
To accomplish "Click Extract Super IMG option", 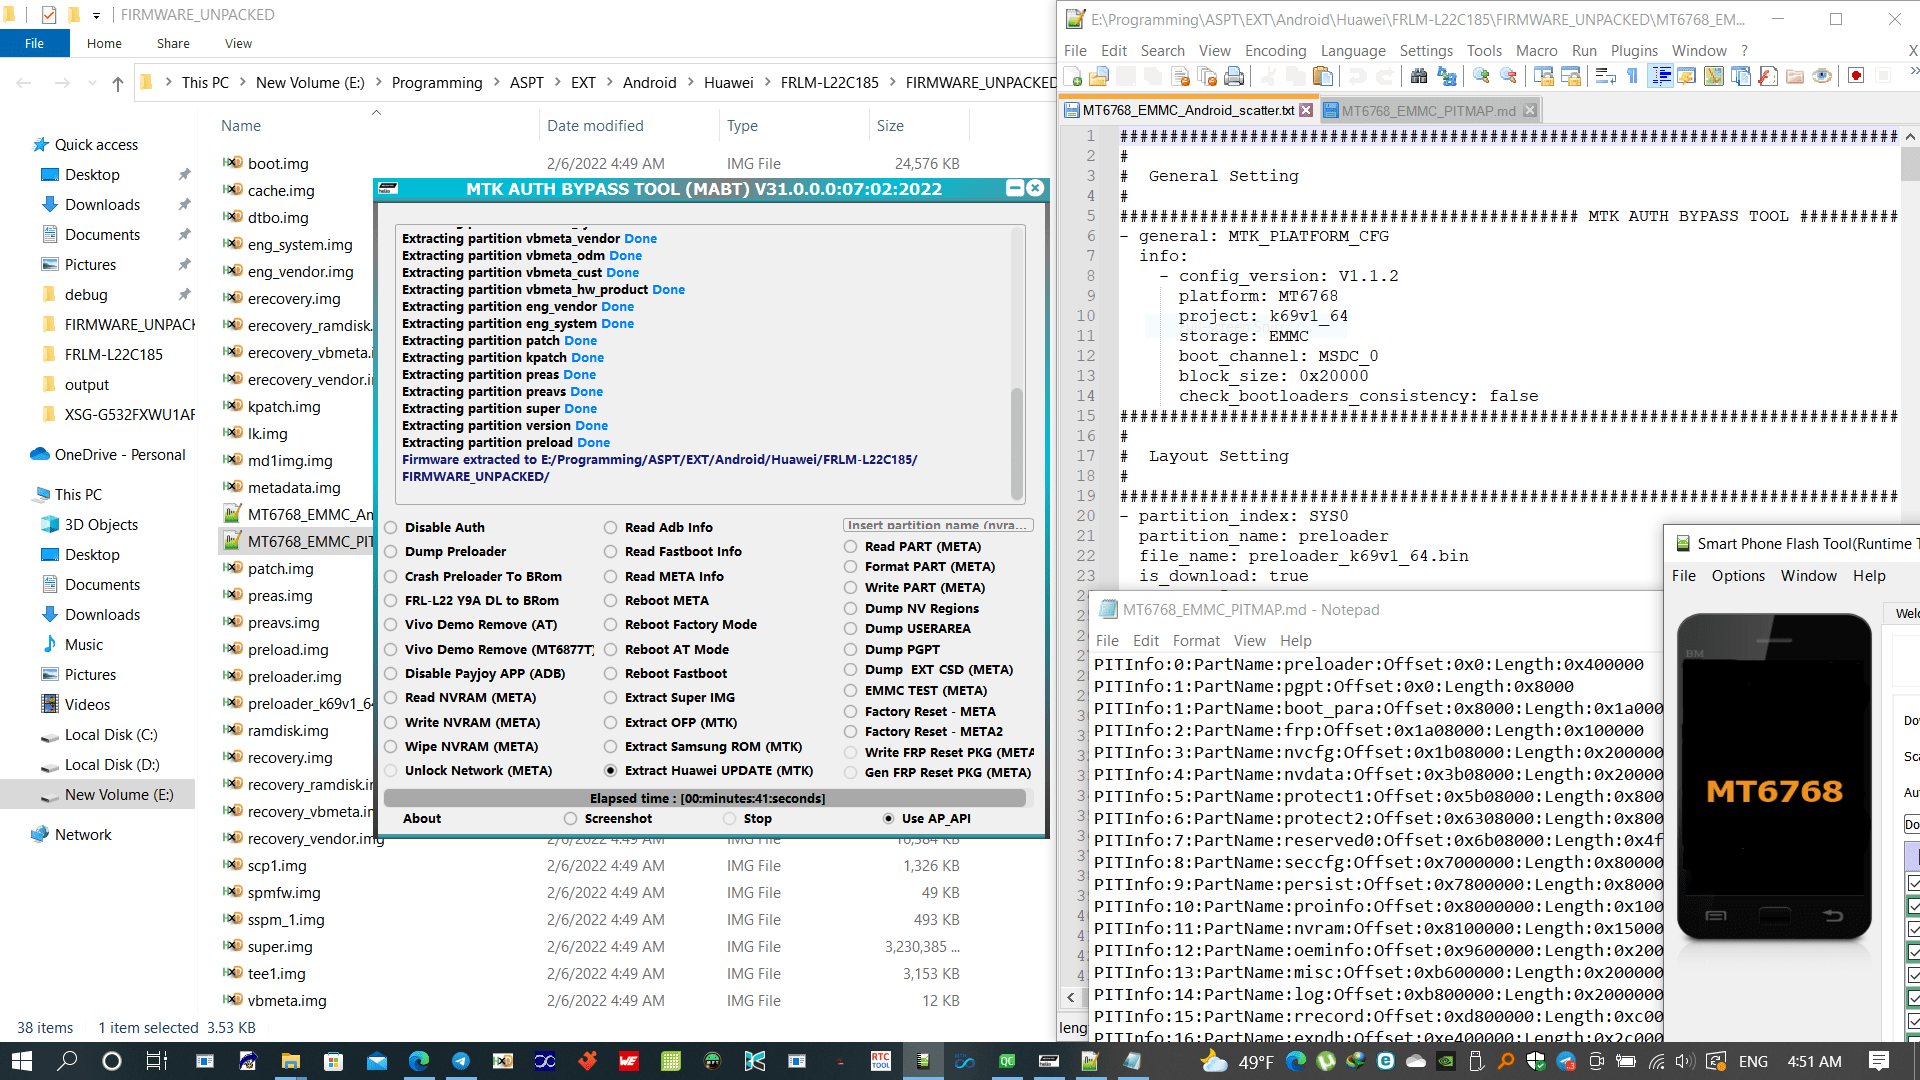I will coord(609,696).
